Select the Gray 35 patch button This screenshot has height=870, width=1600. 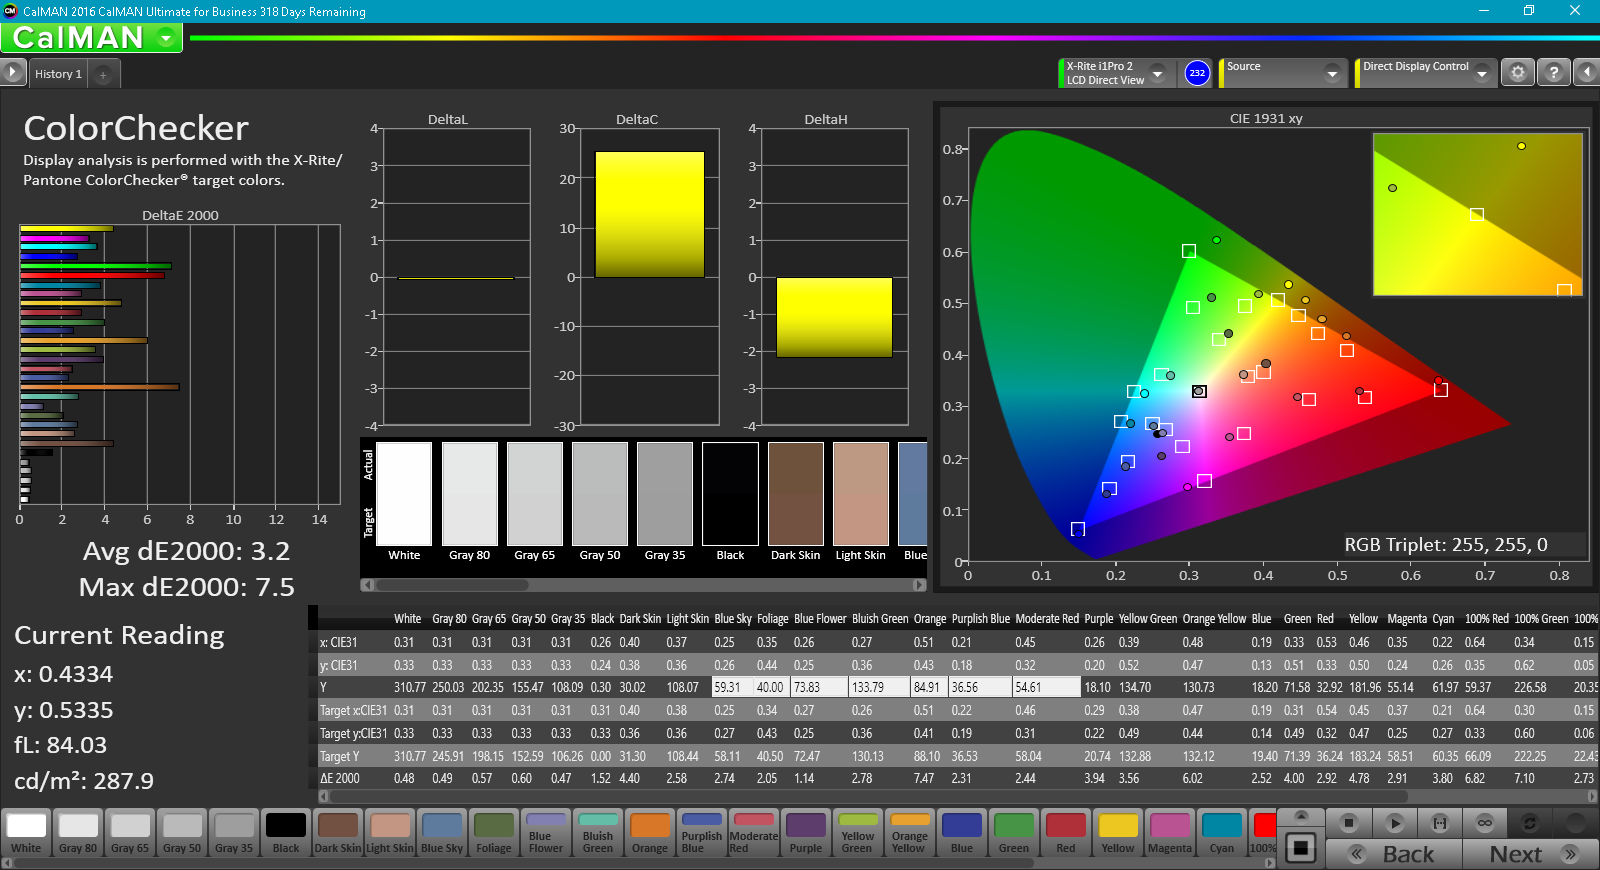(x=234, y=833)
